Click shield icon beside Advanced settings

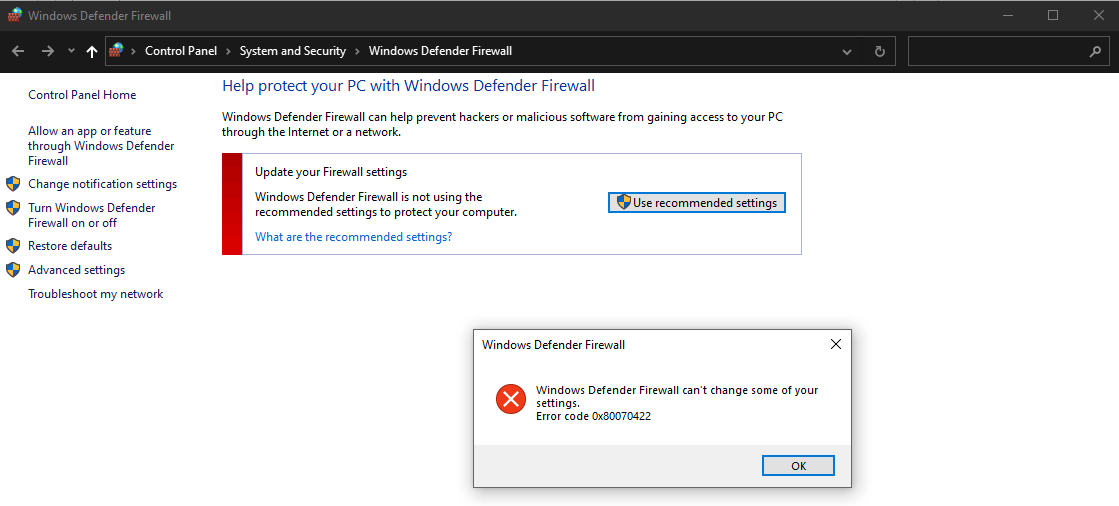click(13, 270)
